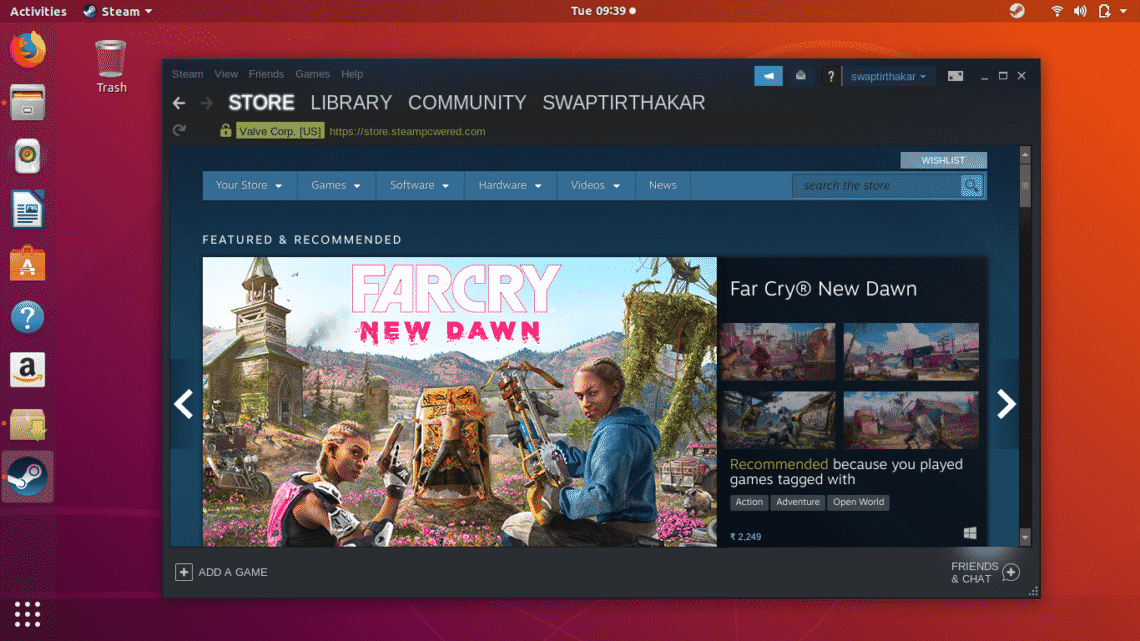Screen dimensions: 1140x641
Task: Click the plus icon beside Add a Game
Action: pyautogui.click(x=184, y=572)
